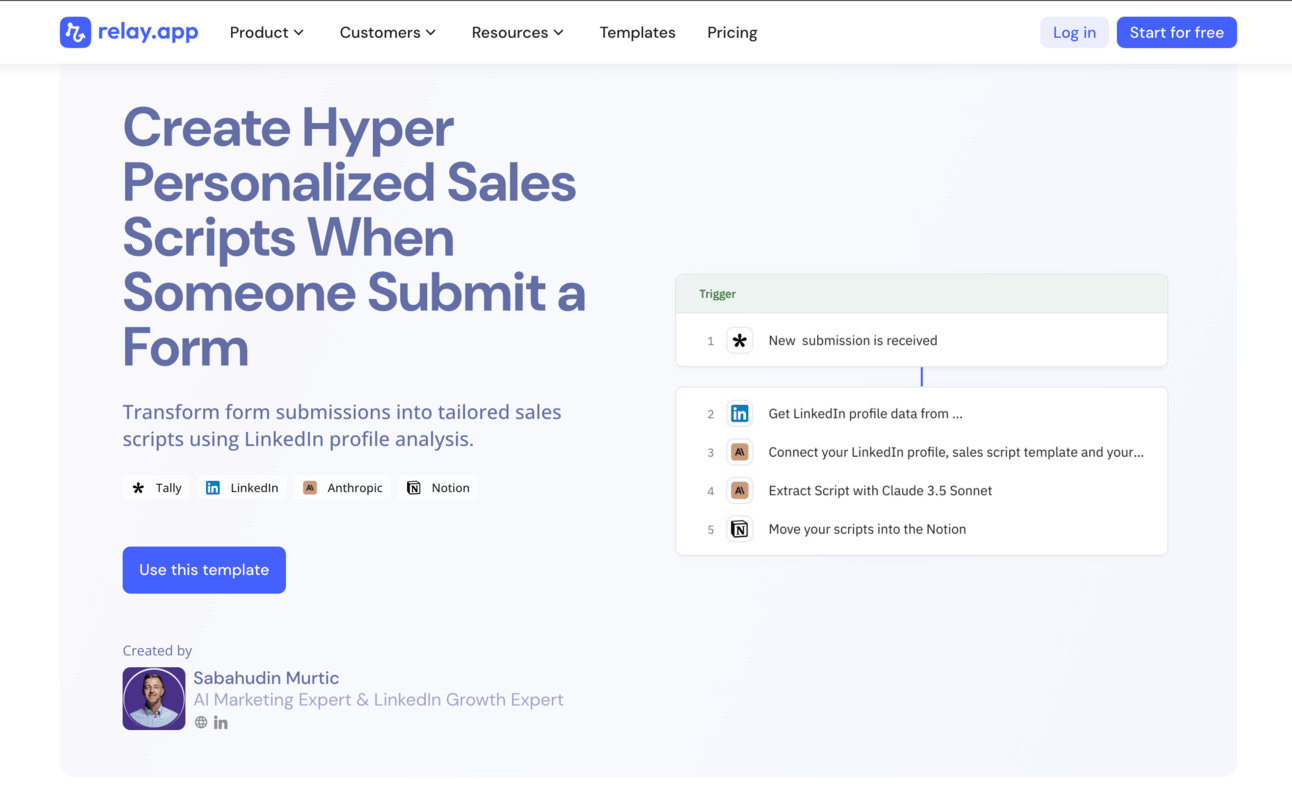Click Use this template button

click(x=204, y=570)
